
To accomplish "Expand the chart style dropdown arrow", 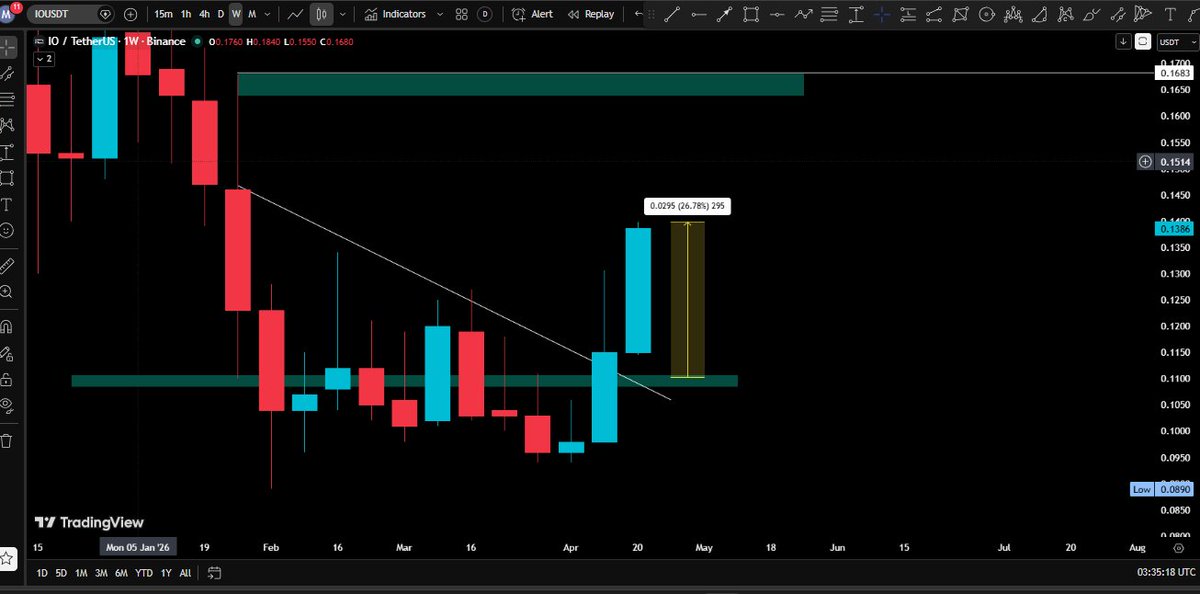I will coord(344,14).
